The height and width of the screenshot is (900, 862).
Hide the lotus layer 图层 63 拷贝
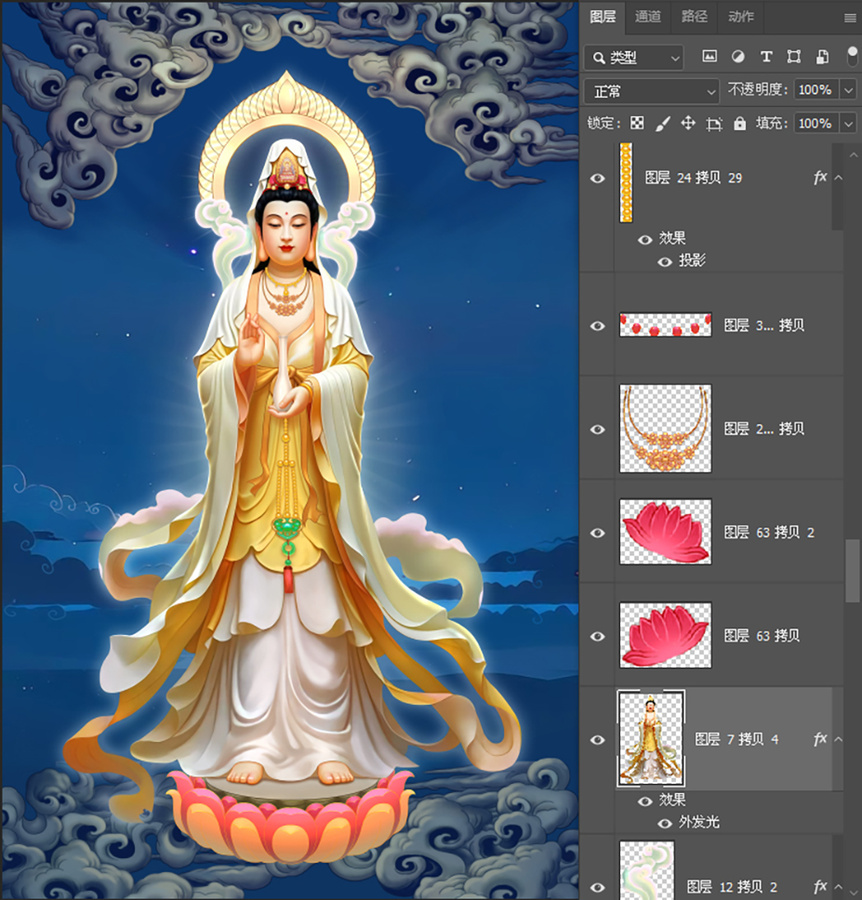click(x=597, y=636)
